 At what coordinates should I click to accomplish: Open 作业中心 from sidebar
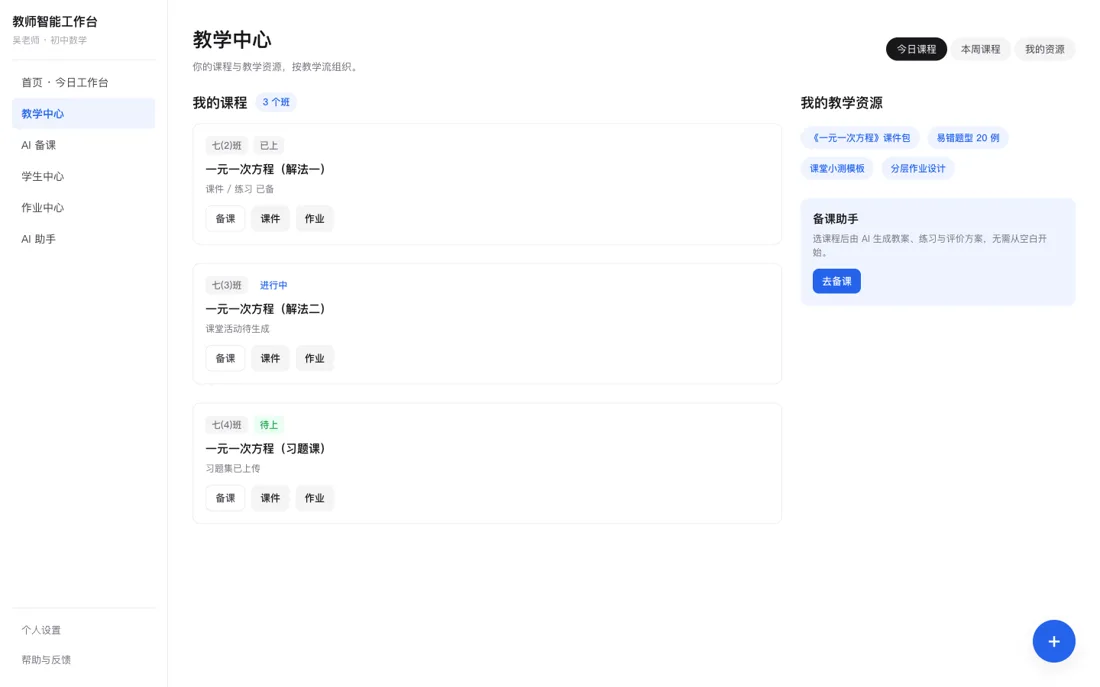tap(83, 208)
